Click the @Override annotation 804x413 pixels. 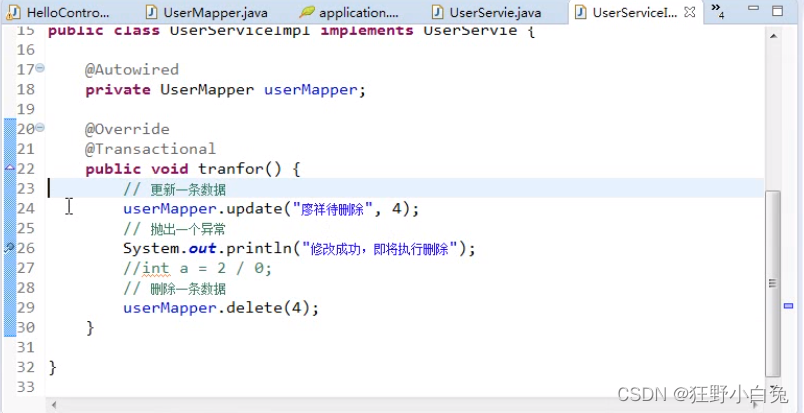click(127, 129)
